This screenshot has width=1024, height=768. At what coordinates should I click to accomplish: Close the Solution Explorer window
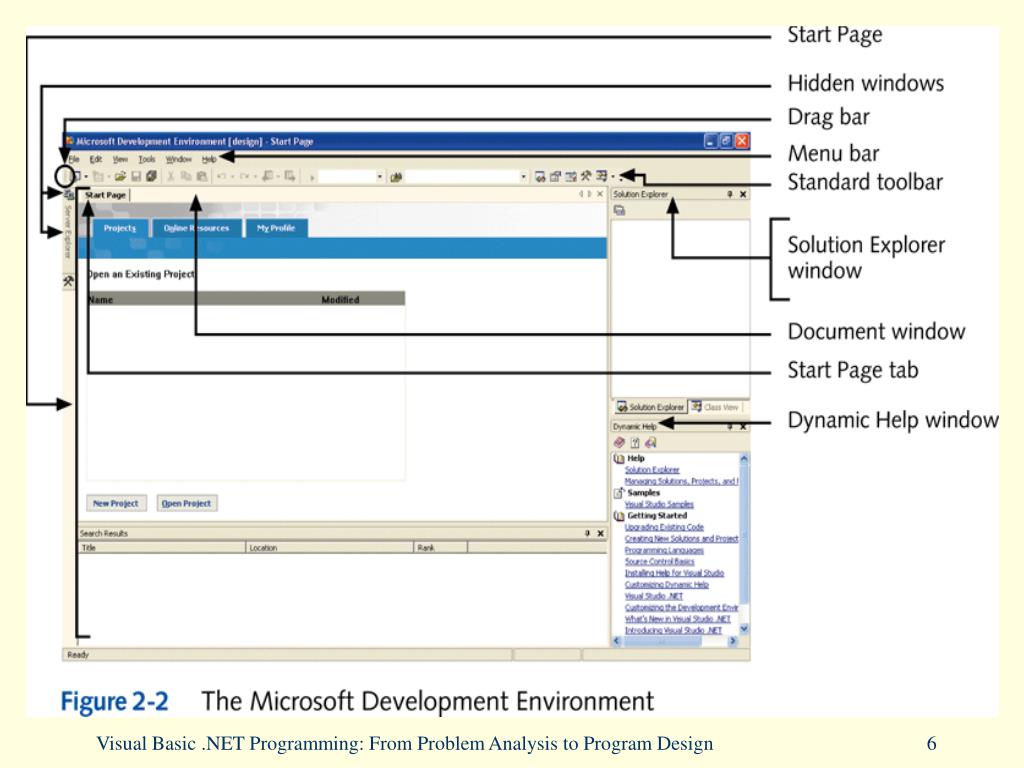743,194
